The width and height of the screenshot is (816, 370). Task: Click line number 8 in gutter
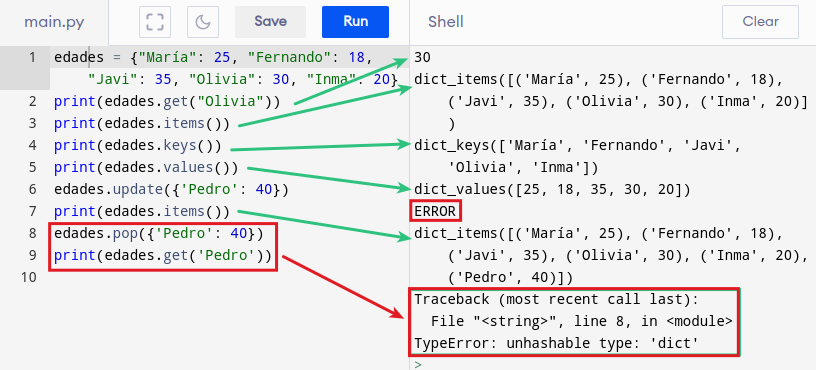pos(32,233)
